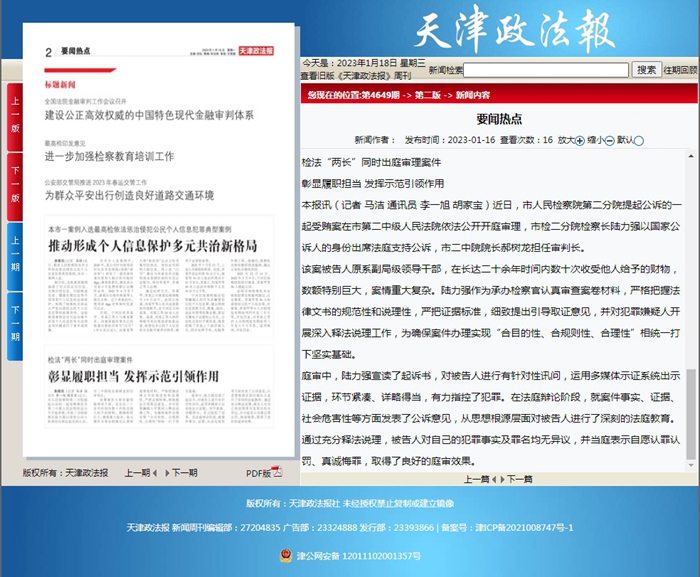Open headline 建设公正高效权威的中国特色现代金融审判体系
The height and width of the screenshot is (577, 700).
click(149, 115)
